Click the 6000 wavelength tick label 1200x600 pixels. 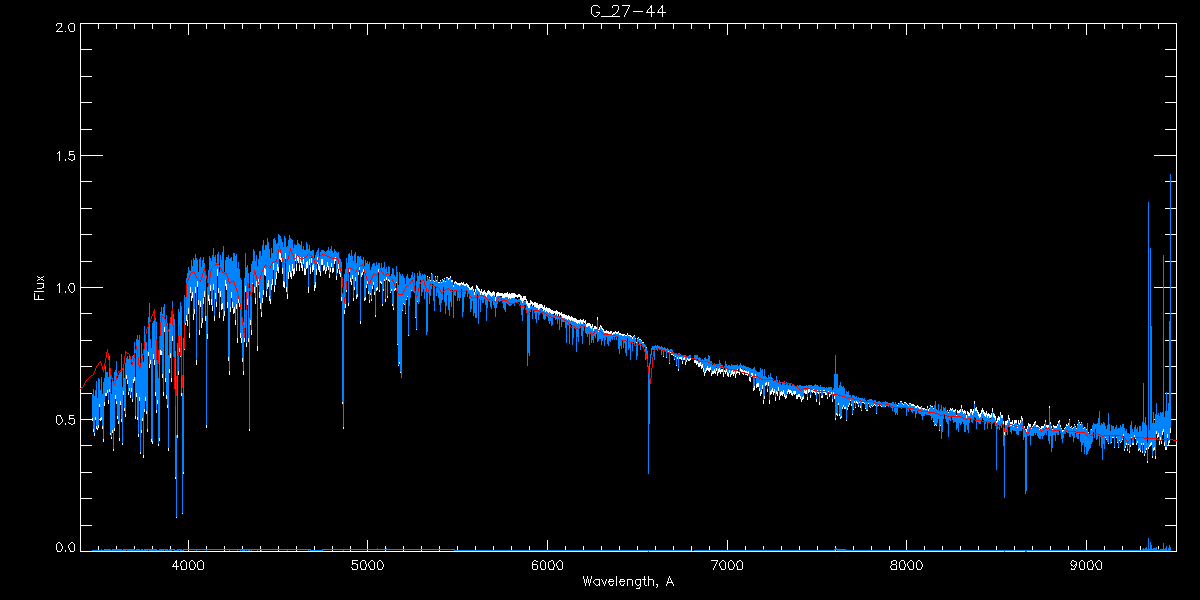tap(547, 565)
